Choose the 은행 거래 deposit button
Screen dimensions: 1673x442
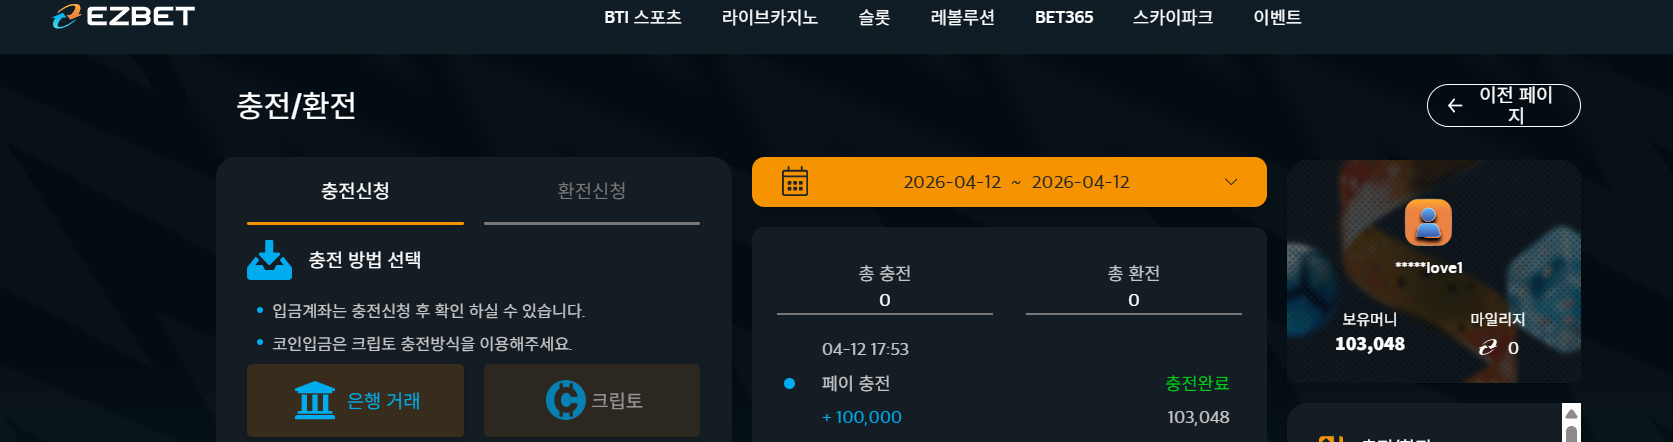(355, 400)
